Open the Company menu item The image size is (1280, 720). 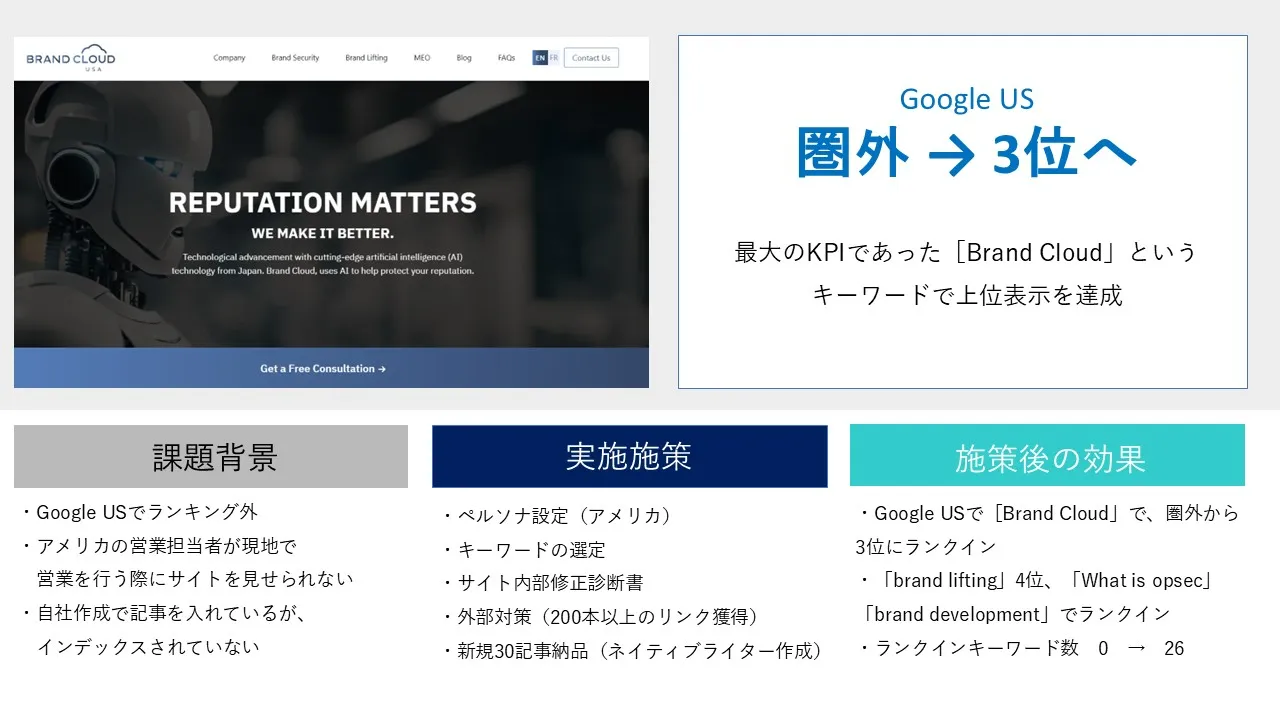[x=229, y=58]
